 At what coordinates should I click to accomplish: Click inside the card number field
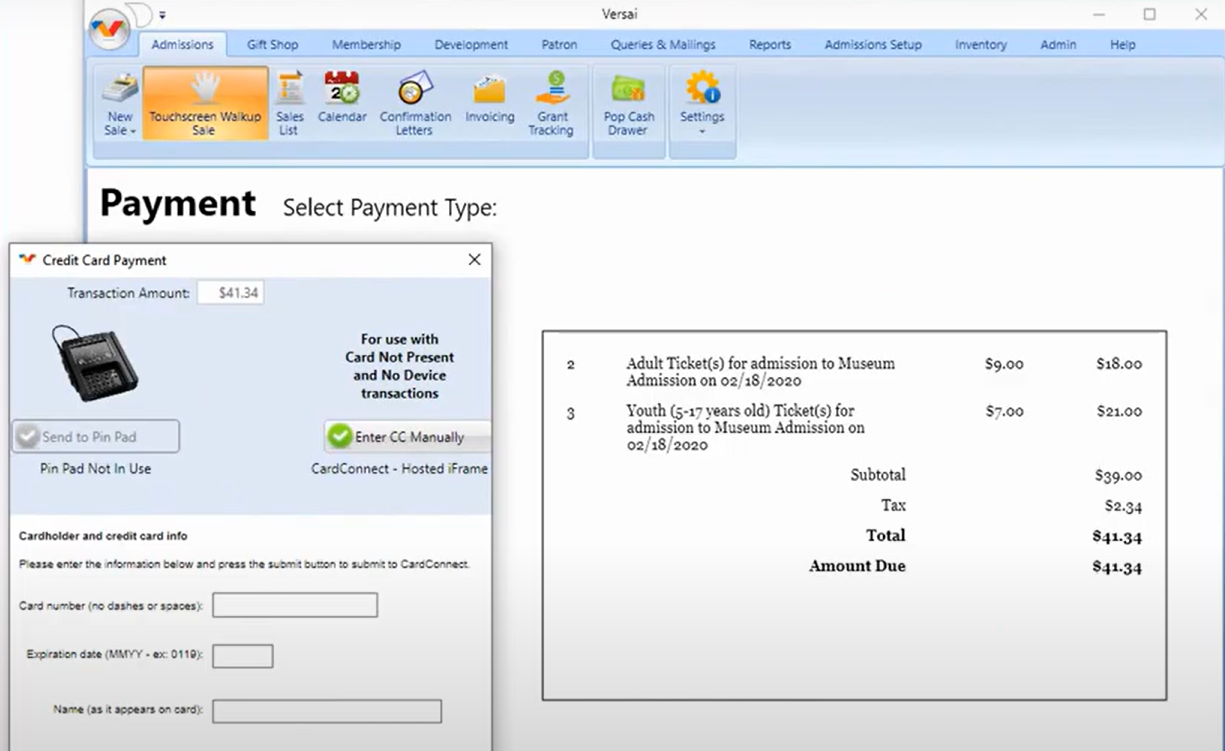[x=294, y=604]
